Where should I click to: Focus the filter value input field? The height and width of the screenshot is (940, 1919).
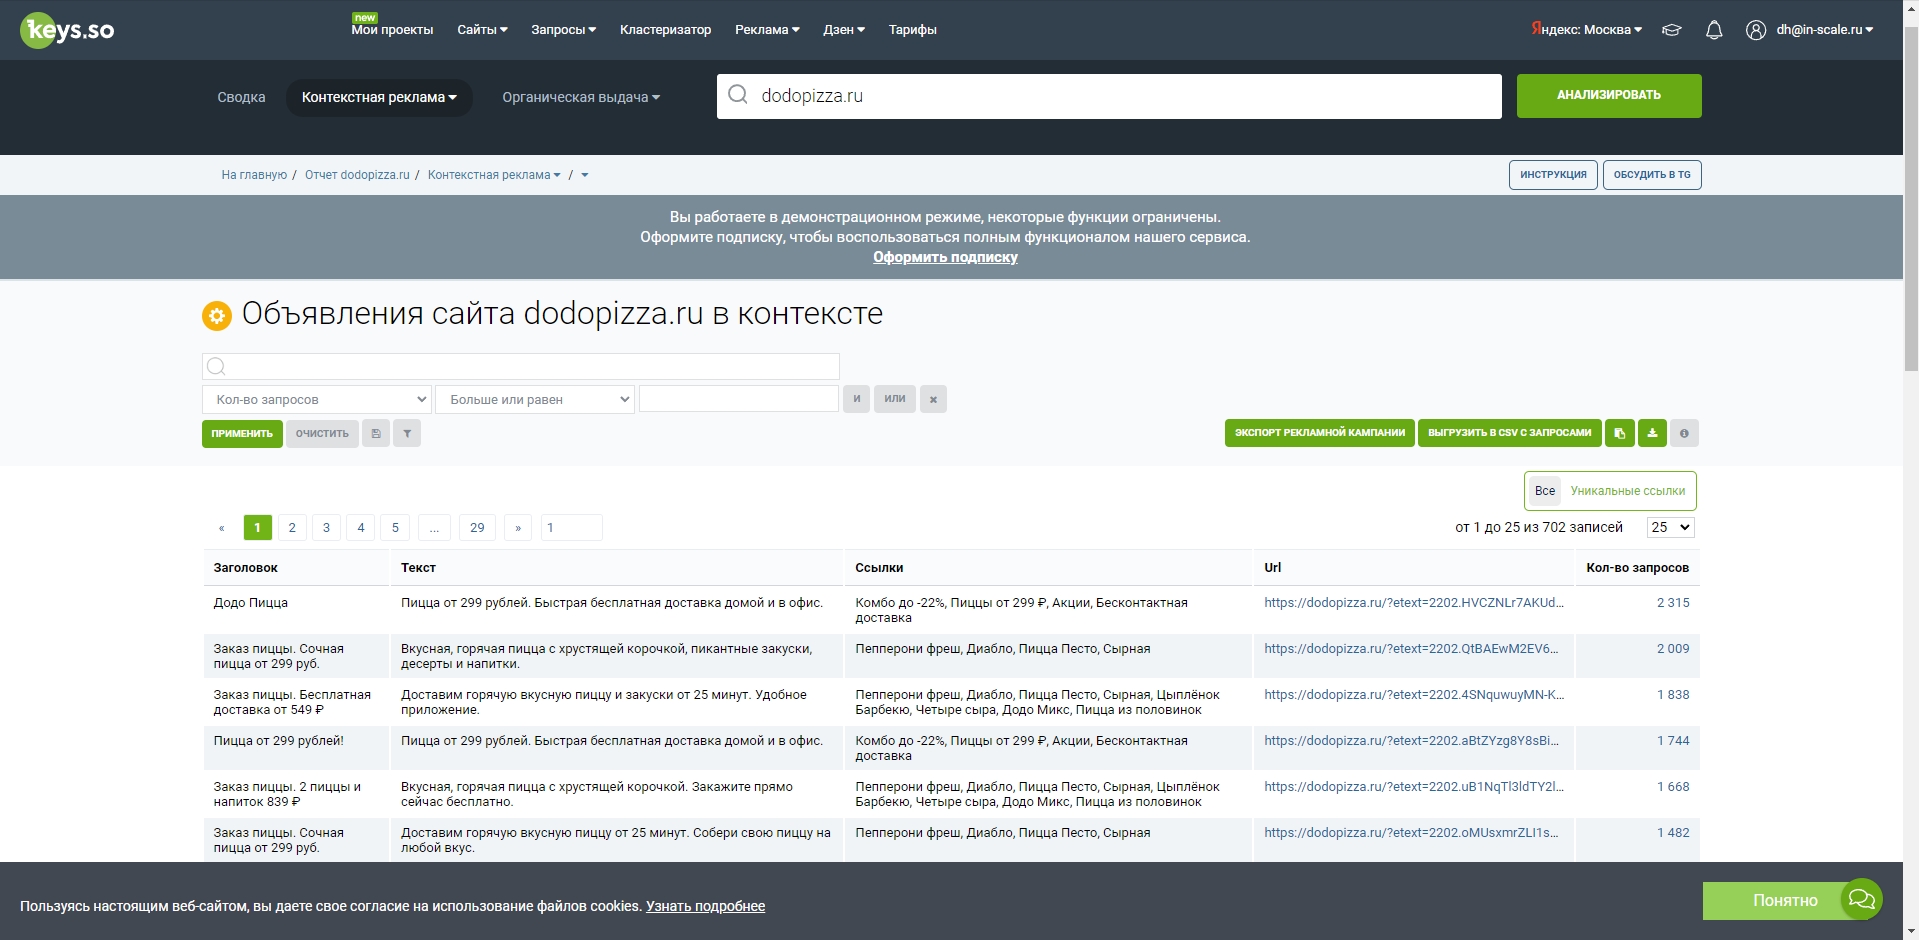[x=738, y=399]
